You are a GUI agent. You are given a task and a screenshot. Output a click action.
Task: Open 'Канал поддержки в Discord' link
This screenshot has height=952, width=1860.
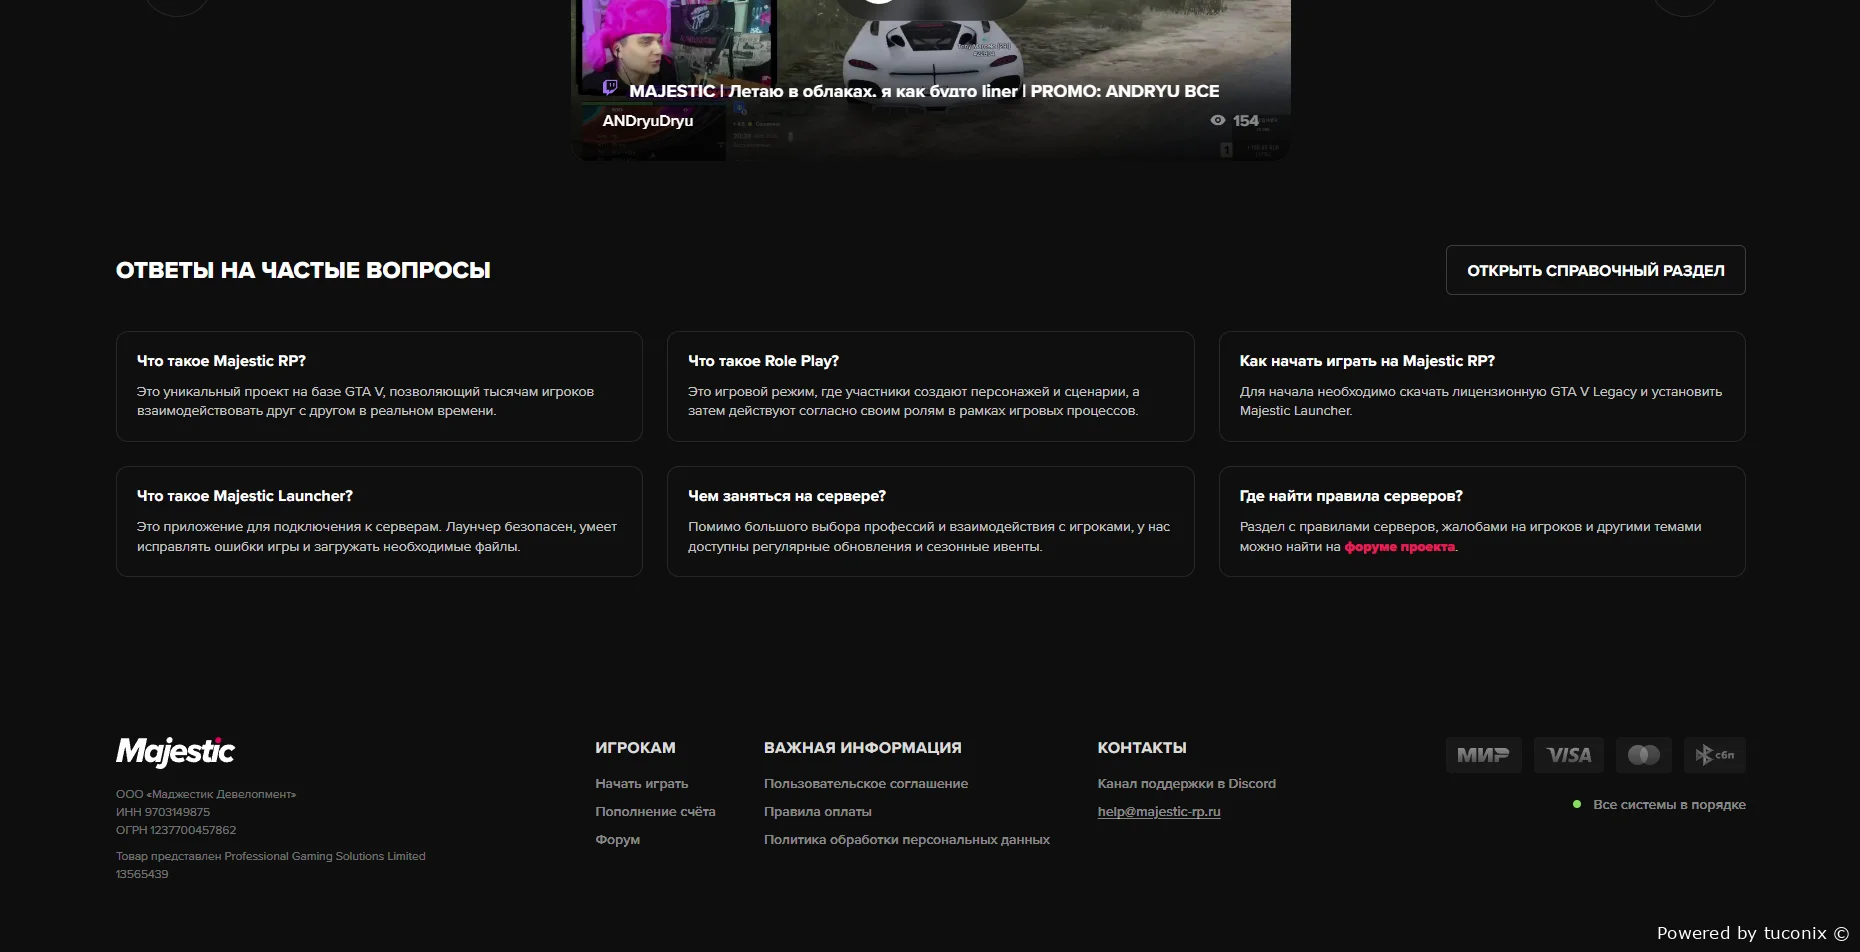(1186, 784)
